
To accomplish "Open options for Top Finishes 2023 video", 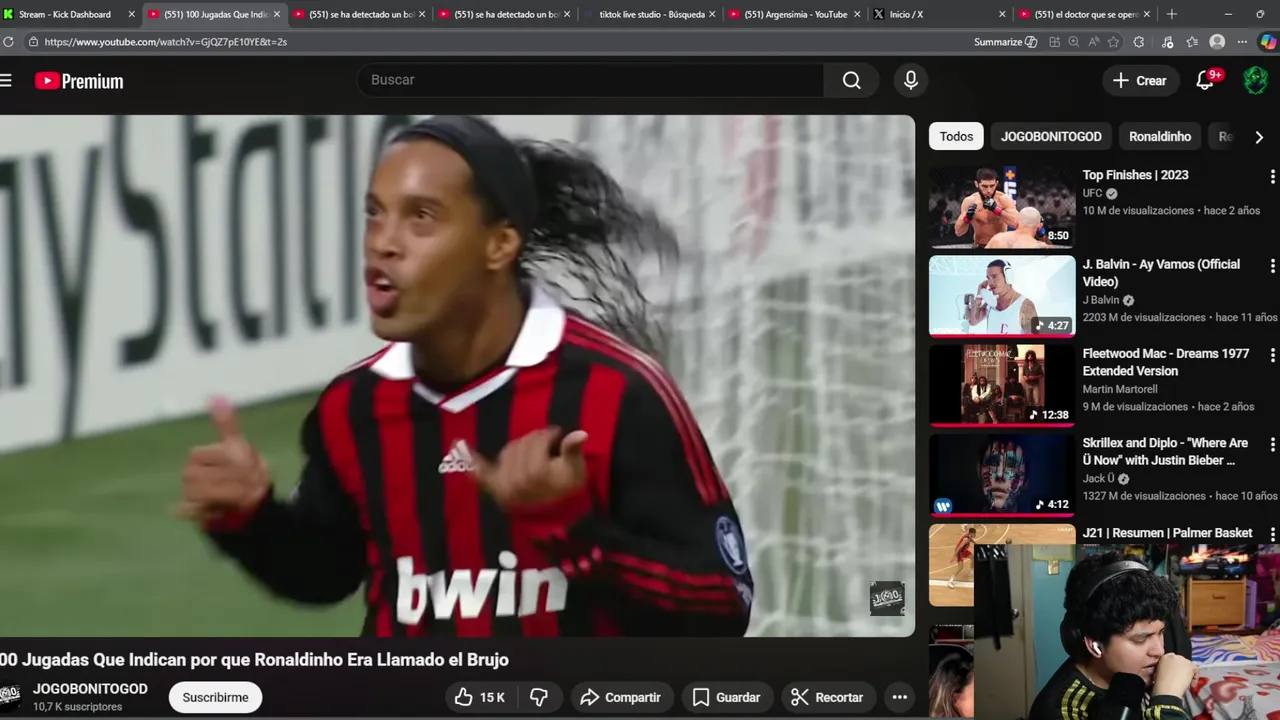I will tap(1272, 177).
